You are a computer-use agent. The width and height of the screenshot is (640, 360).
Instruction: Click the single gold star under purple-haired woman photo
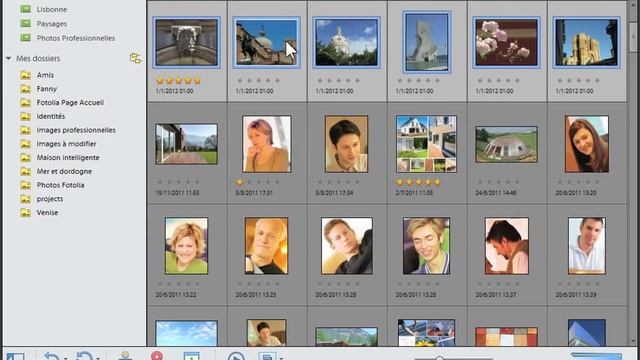point(240,182)
